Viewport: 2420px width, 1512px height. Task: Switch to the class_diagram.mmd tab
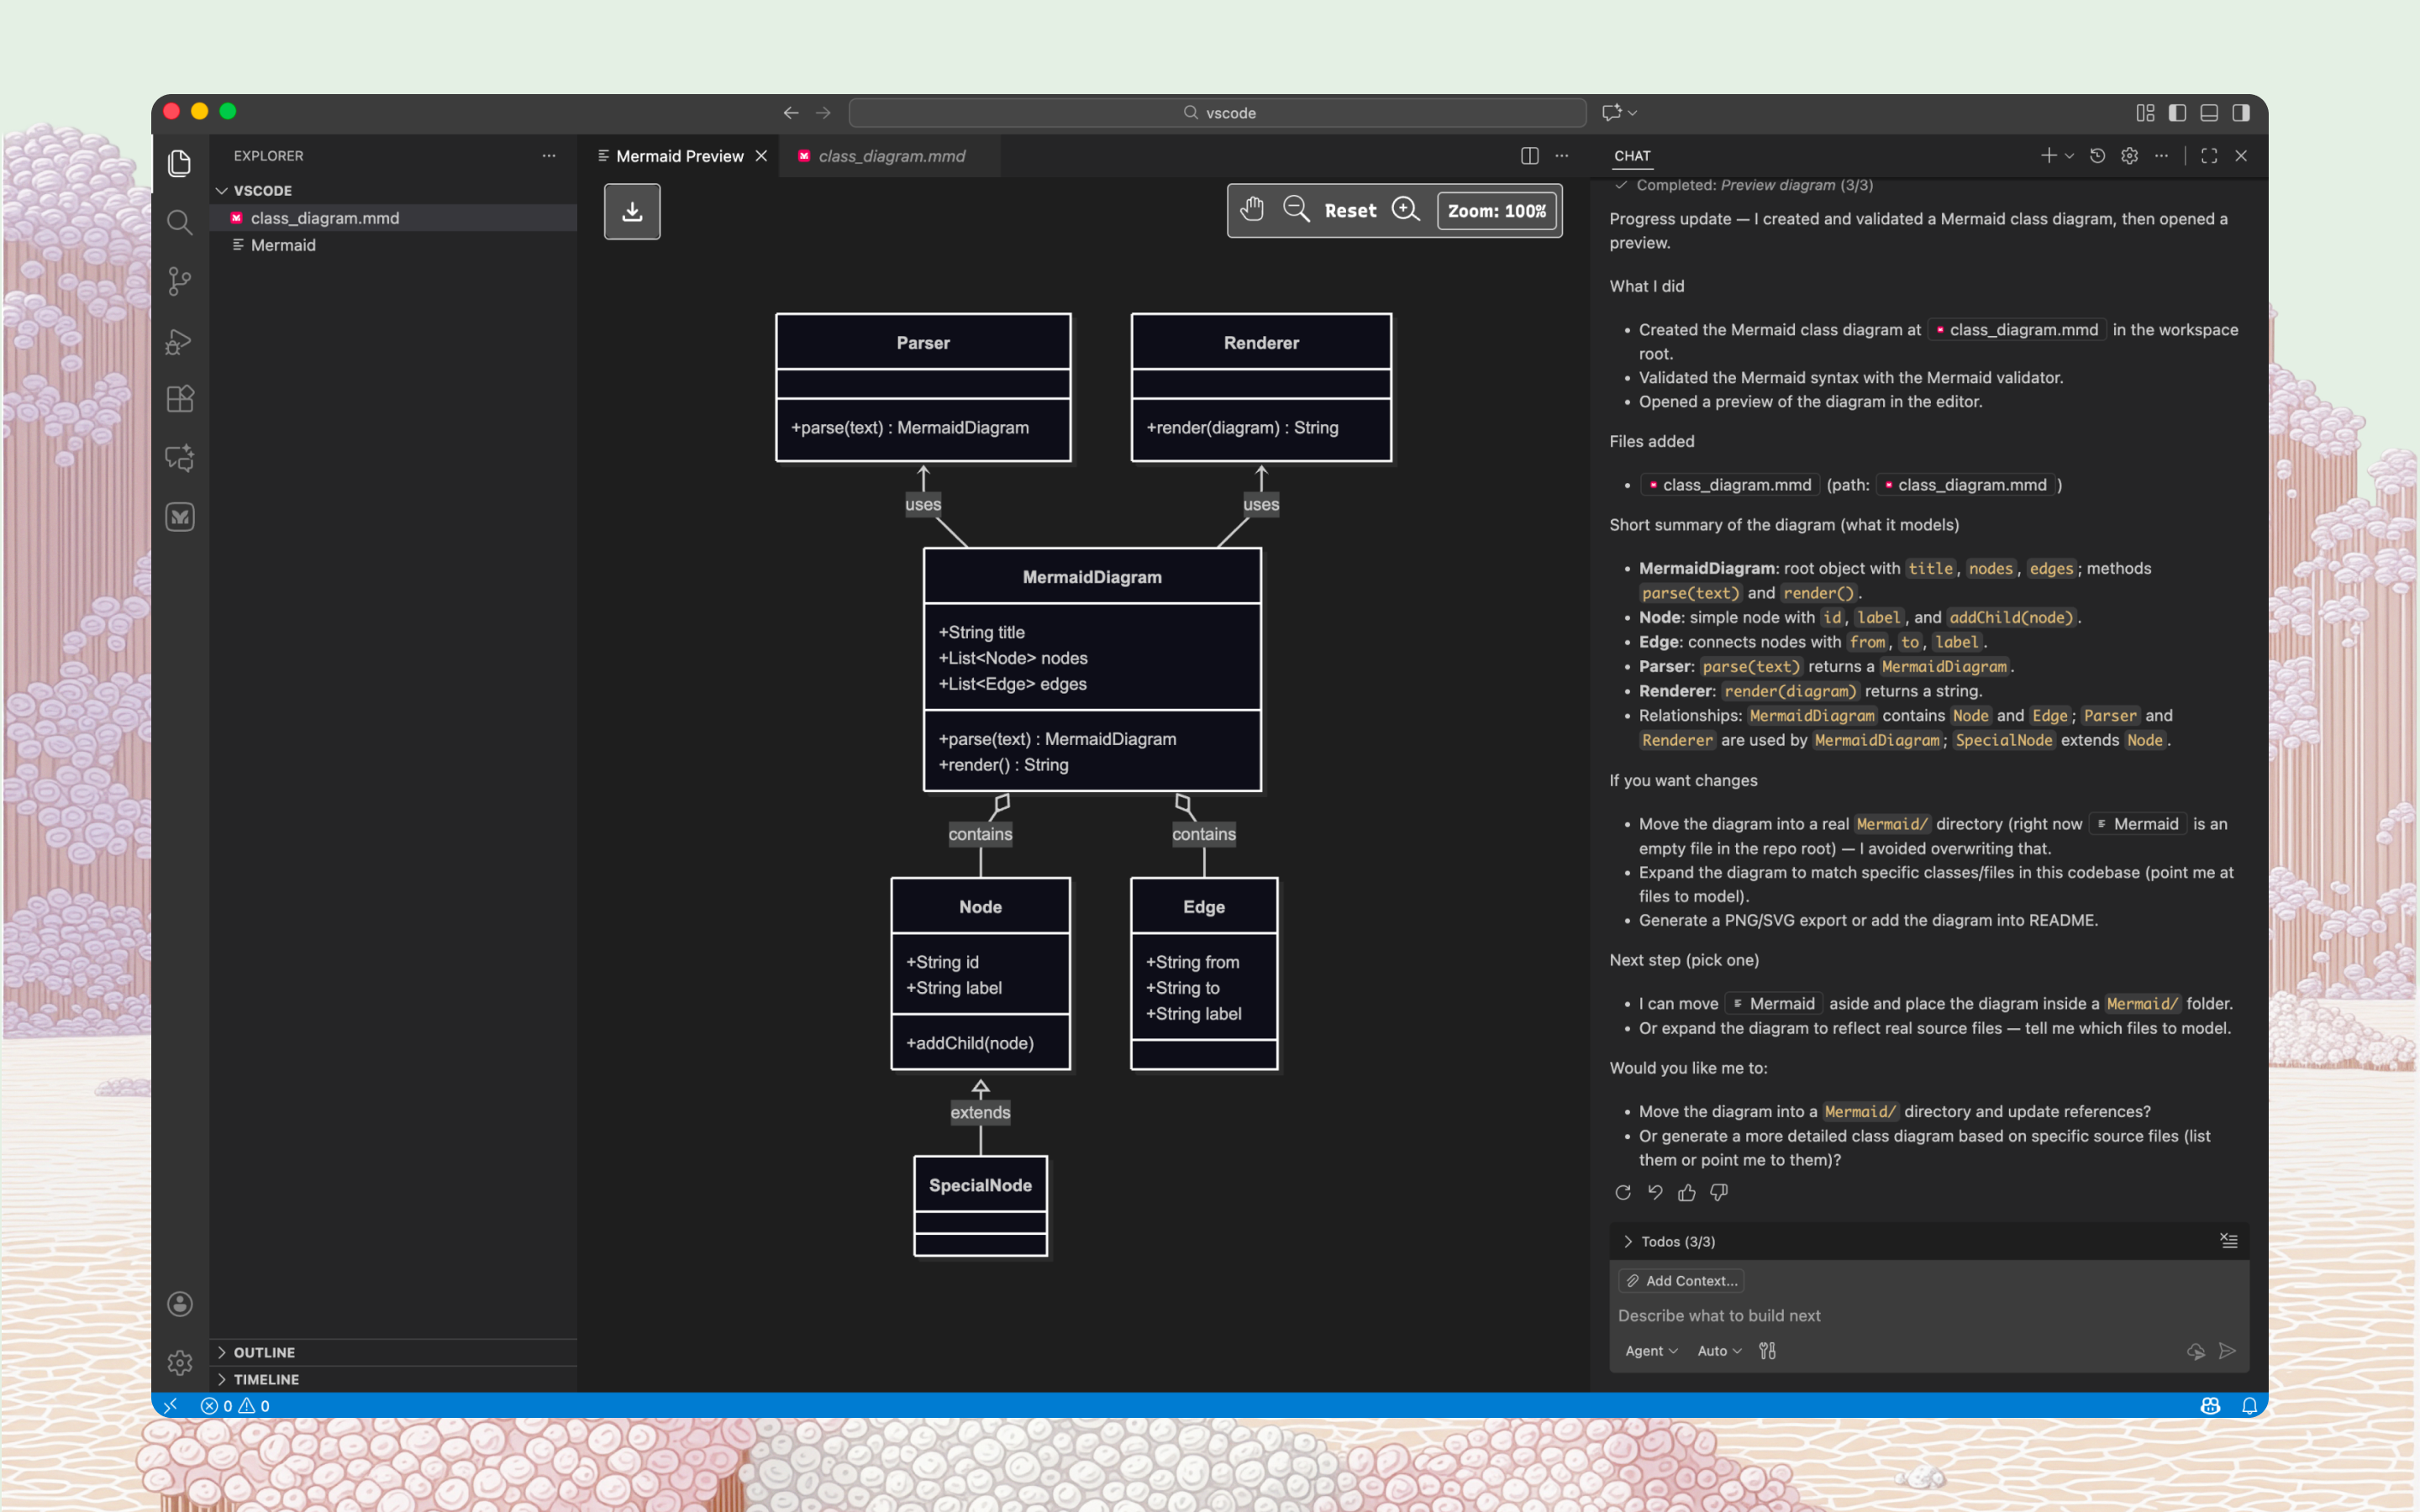890,156
